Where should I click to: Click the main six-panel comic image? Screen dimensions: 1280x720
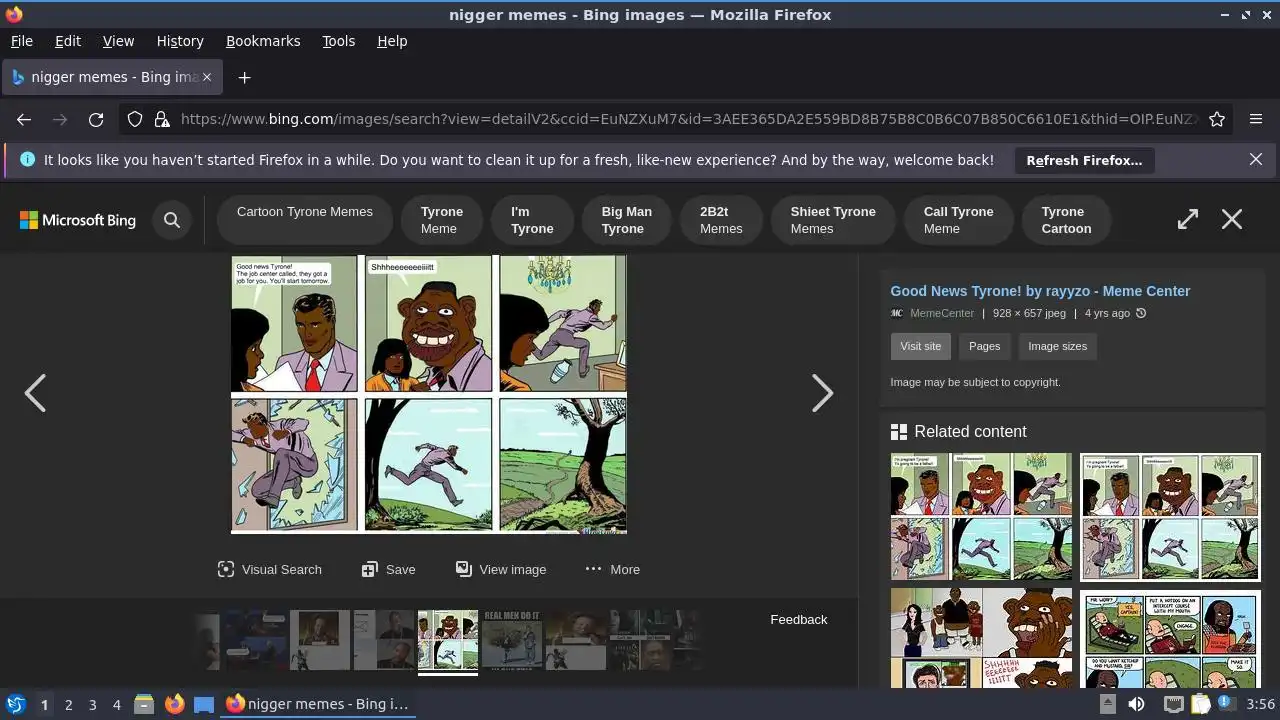coord(429,394)
